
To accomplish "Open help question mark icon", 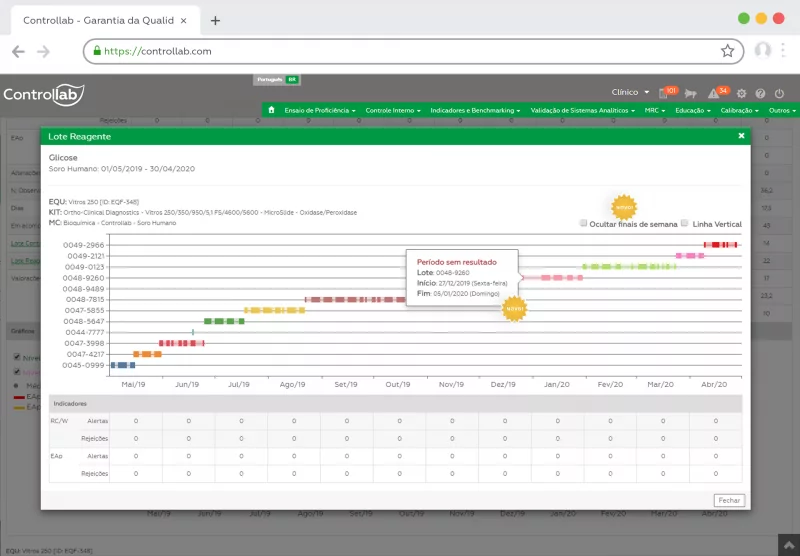I will (x=760, y=93).
